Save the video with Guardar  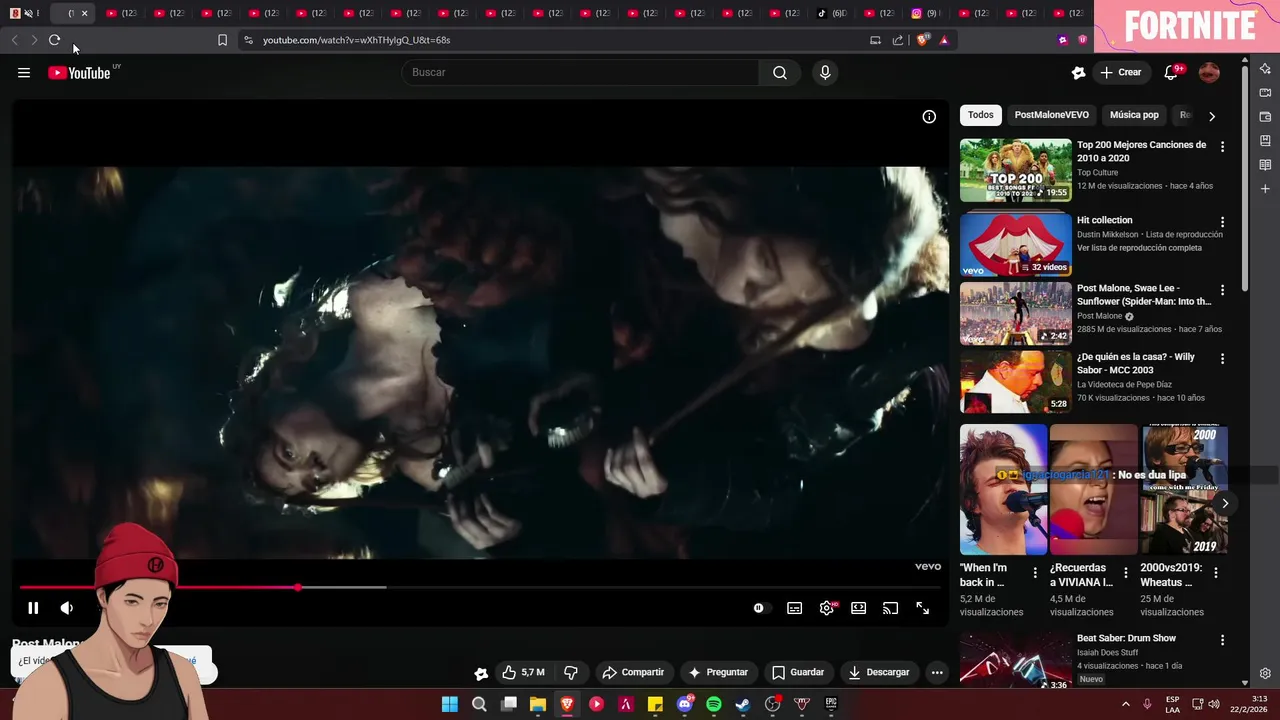798,672
